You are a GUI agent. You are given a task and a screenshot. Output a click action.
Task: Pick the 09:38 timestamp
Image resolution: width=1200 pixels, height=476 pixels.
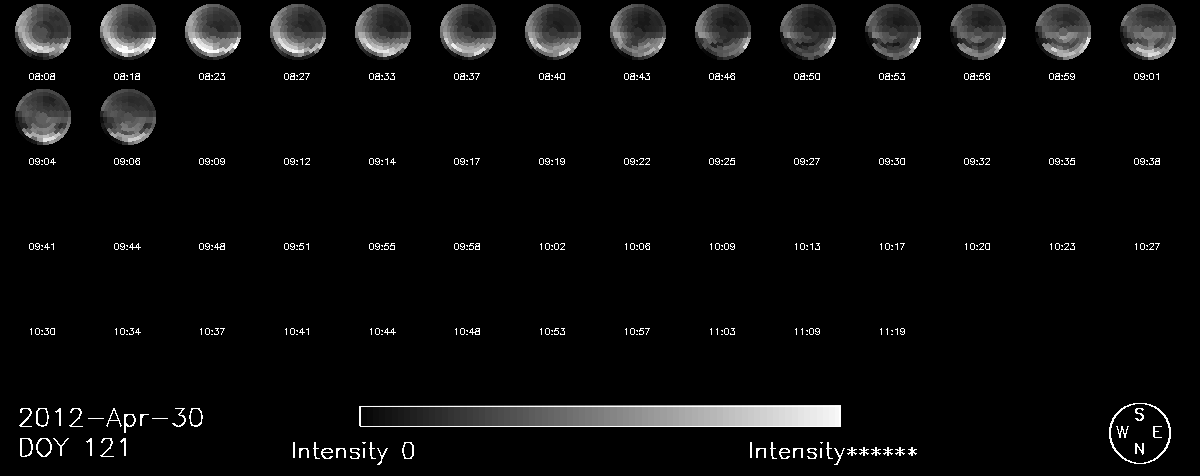coord(1147,161)
